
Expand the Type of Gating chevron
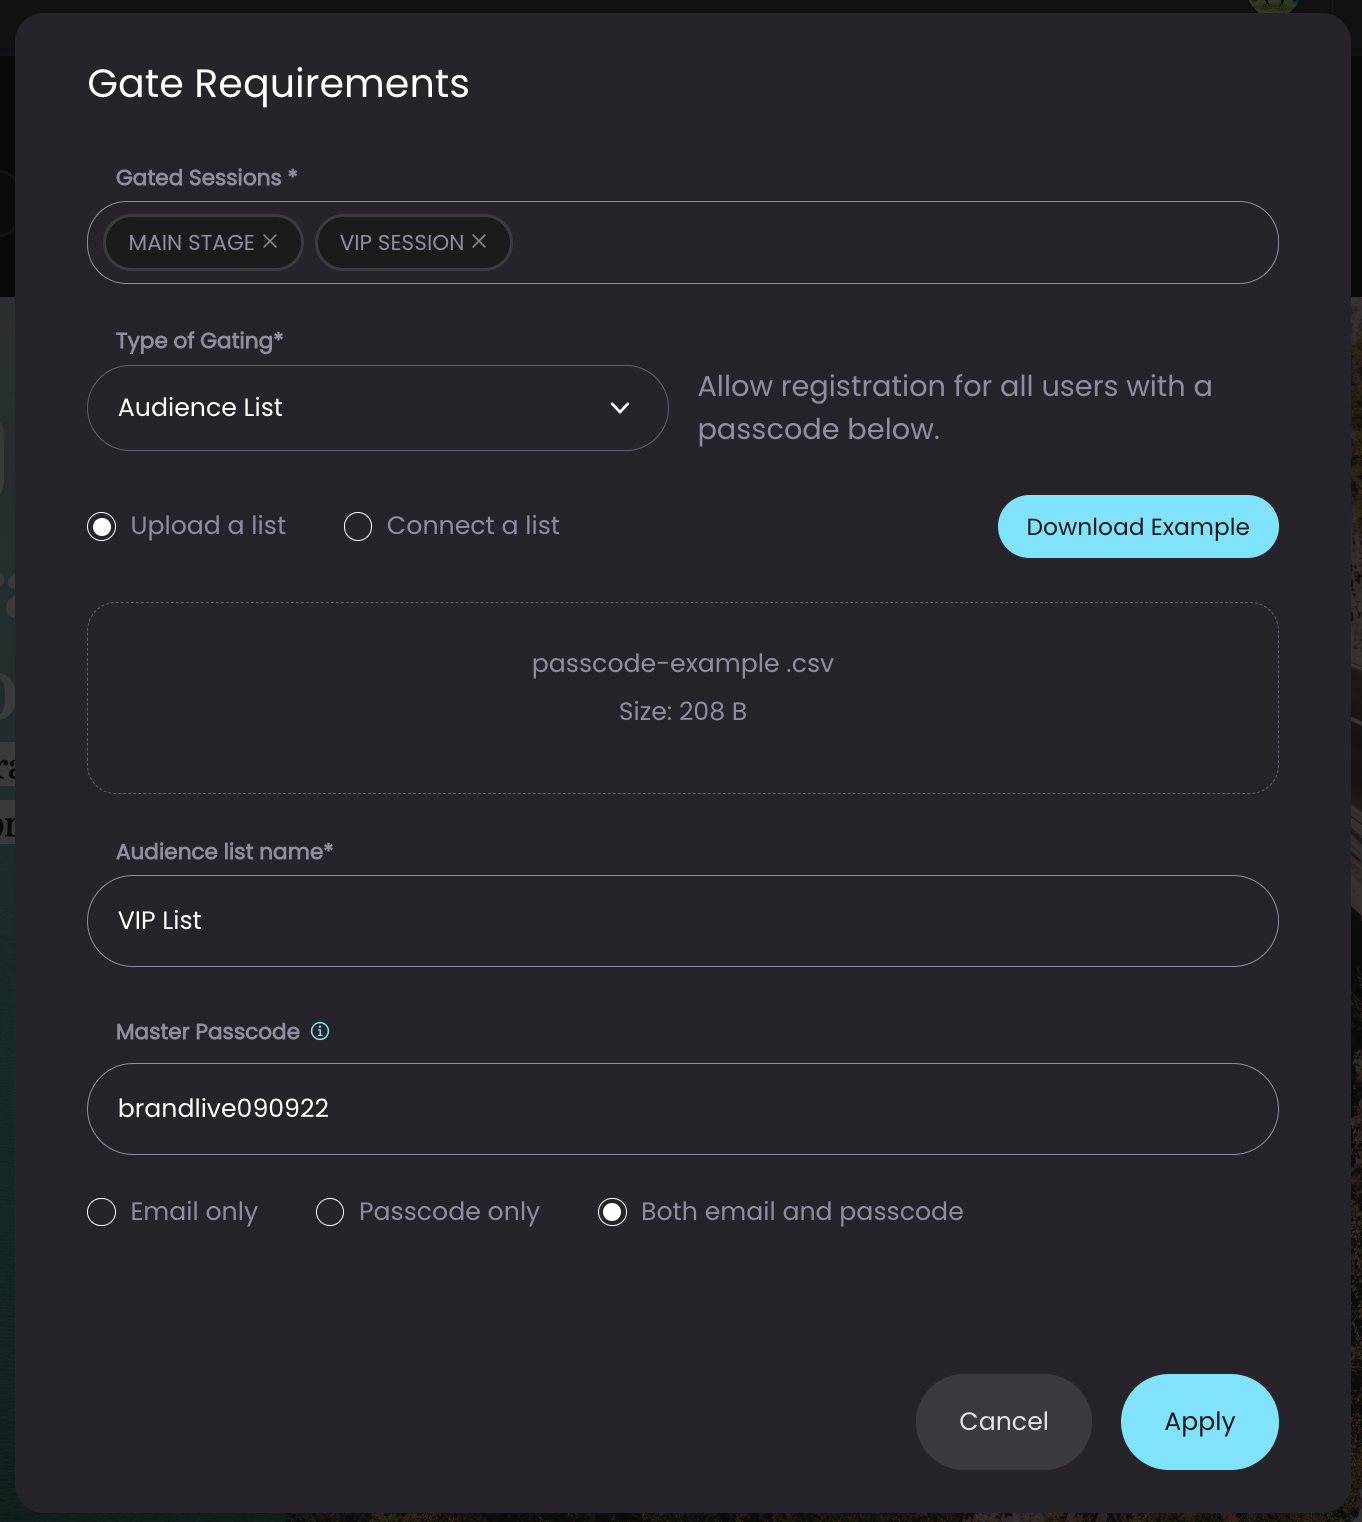620,408
